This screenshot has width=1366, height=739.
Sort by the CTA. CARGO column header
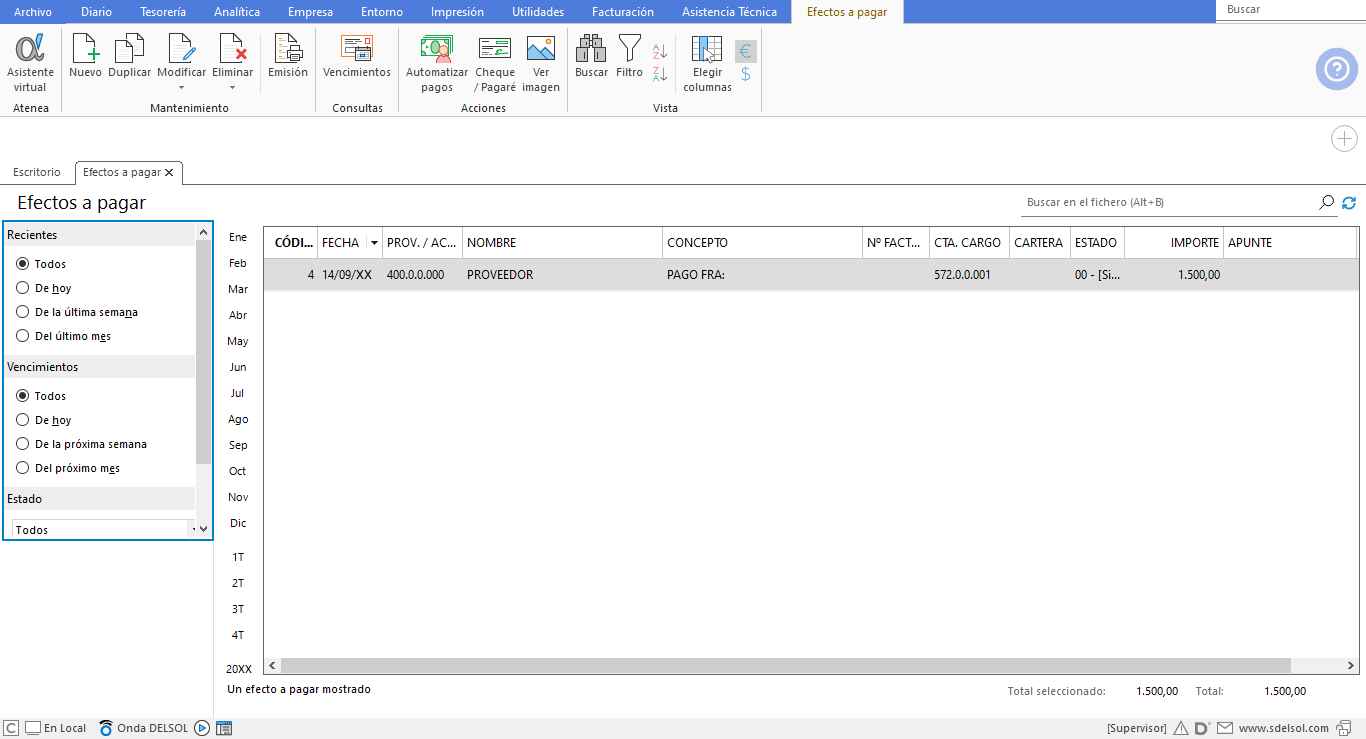point(969,243)
